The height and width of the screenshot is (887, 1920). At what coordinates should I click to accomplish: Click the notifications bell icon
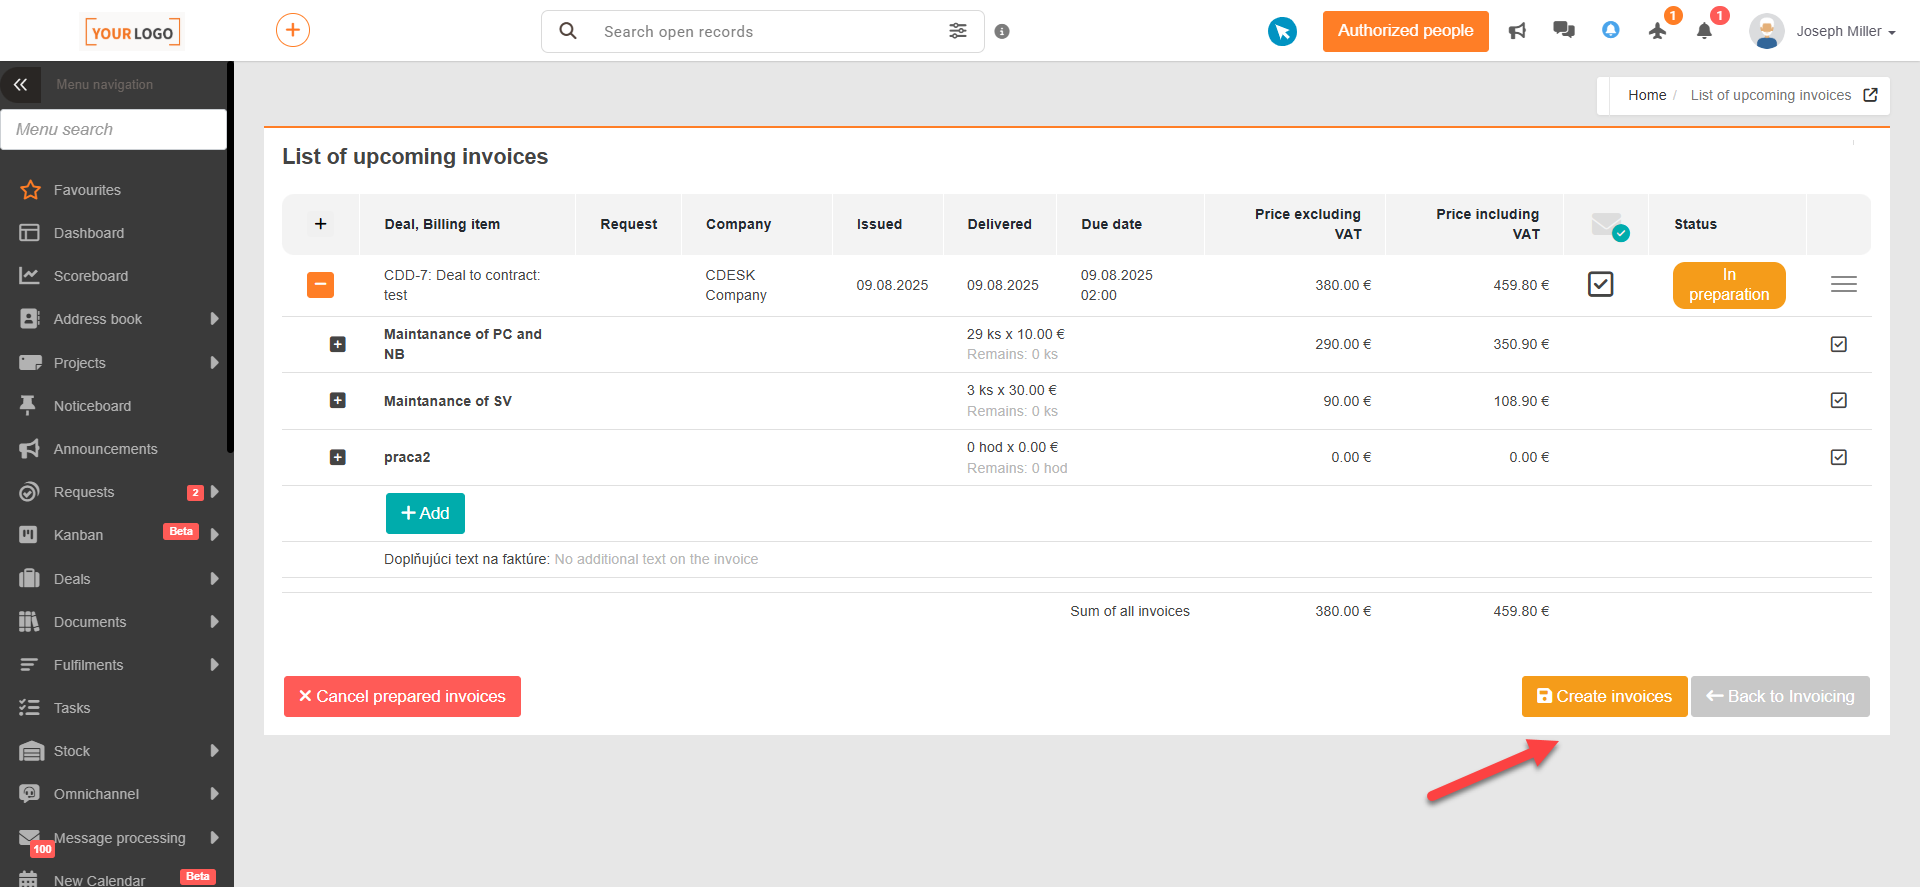1705,31
